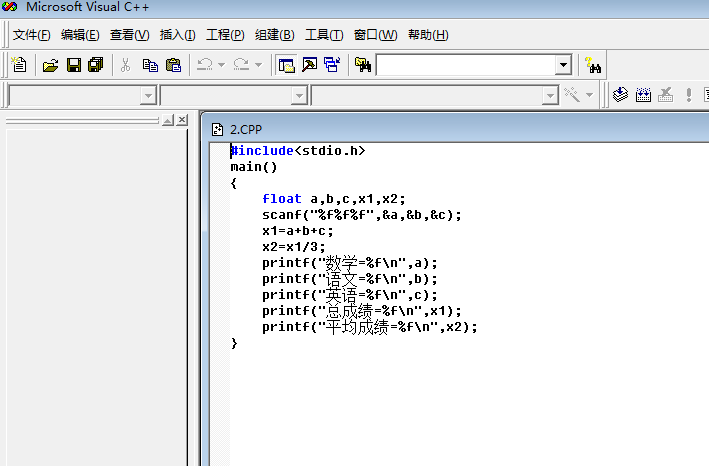Click the opening brace below main()
709x466 pixels.
coord(234,183)
